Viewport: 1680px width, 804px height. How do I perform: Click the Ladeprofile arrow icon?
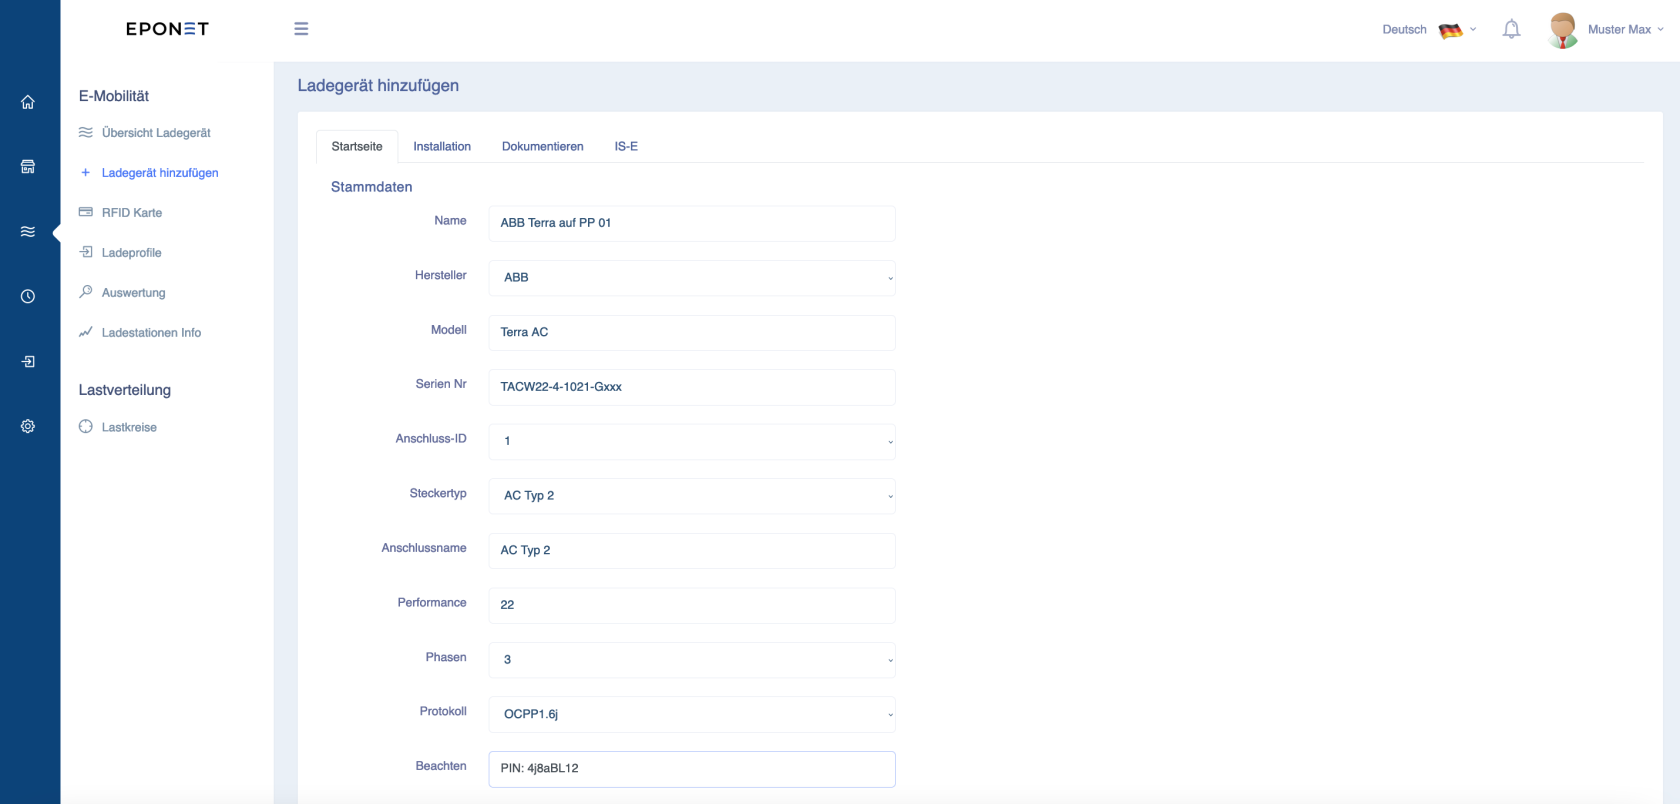pyautogui.click(x=86, y=252)
